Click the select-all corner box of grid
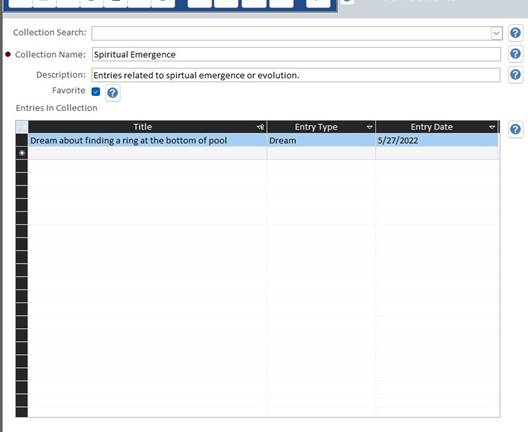Viewport: 528px width, 432px height. coord(22,127)
